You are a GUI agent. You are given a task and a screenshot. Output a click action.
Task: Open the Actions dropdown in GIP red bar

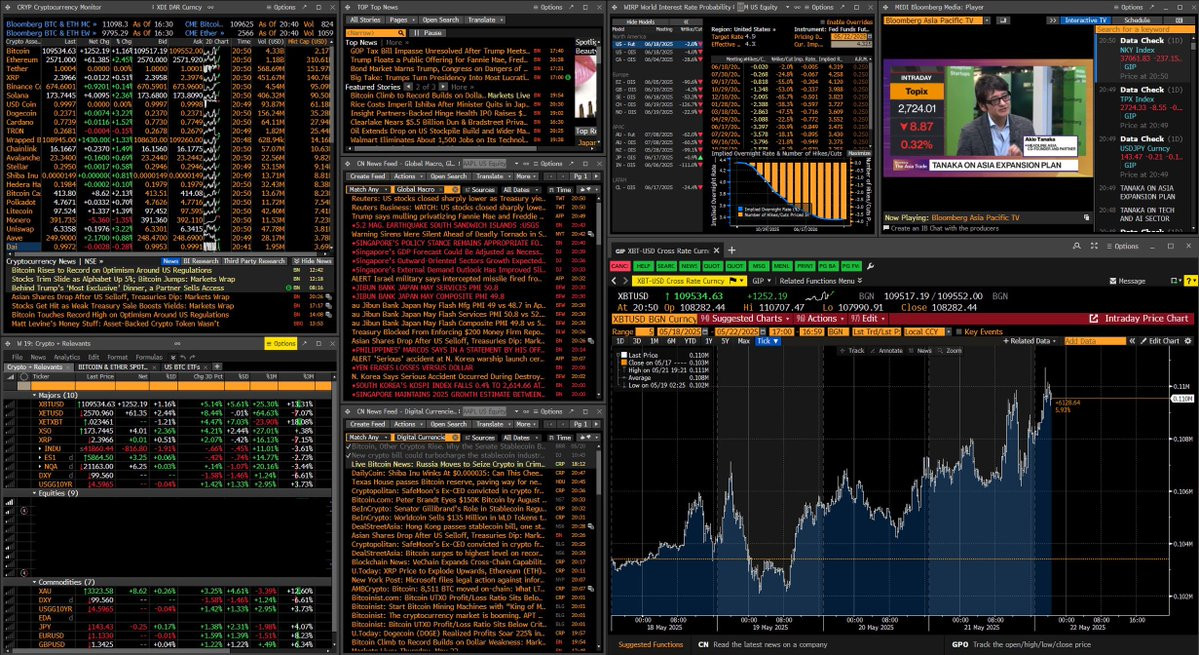[x=821, y=319]
